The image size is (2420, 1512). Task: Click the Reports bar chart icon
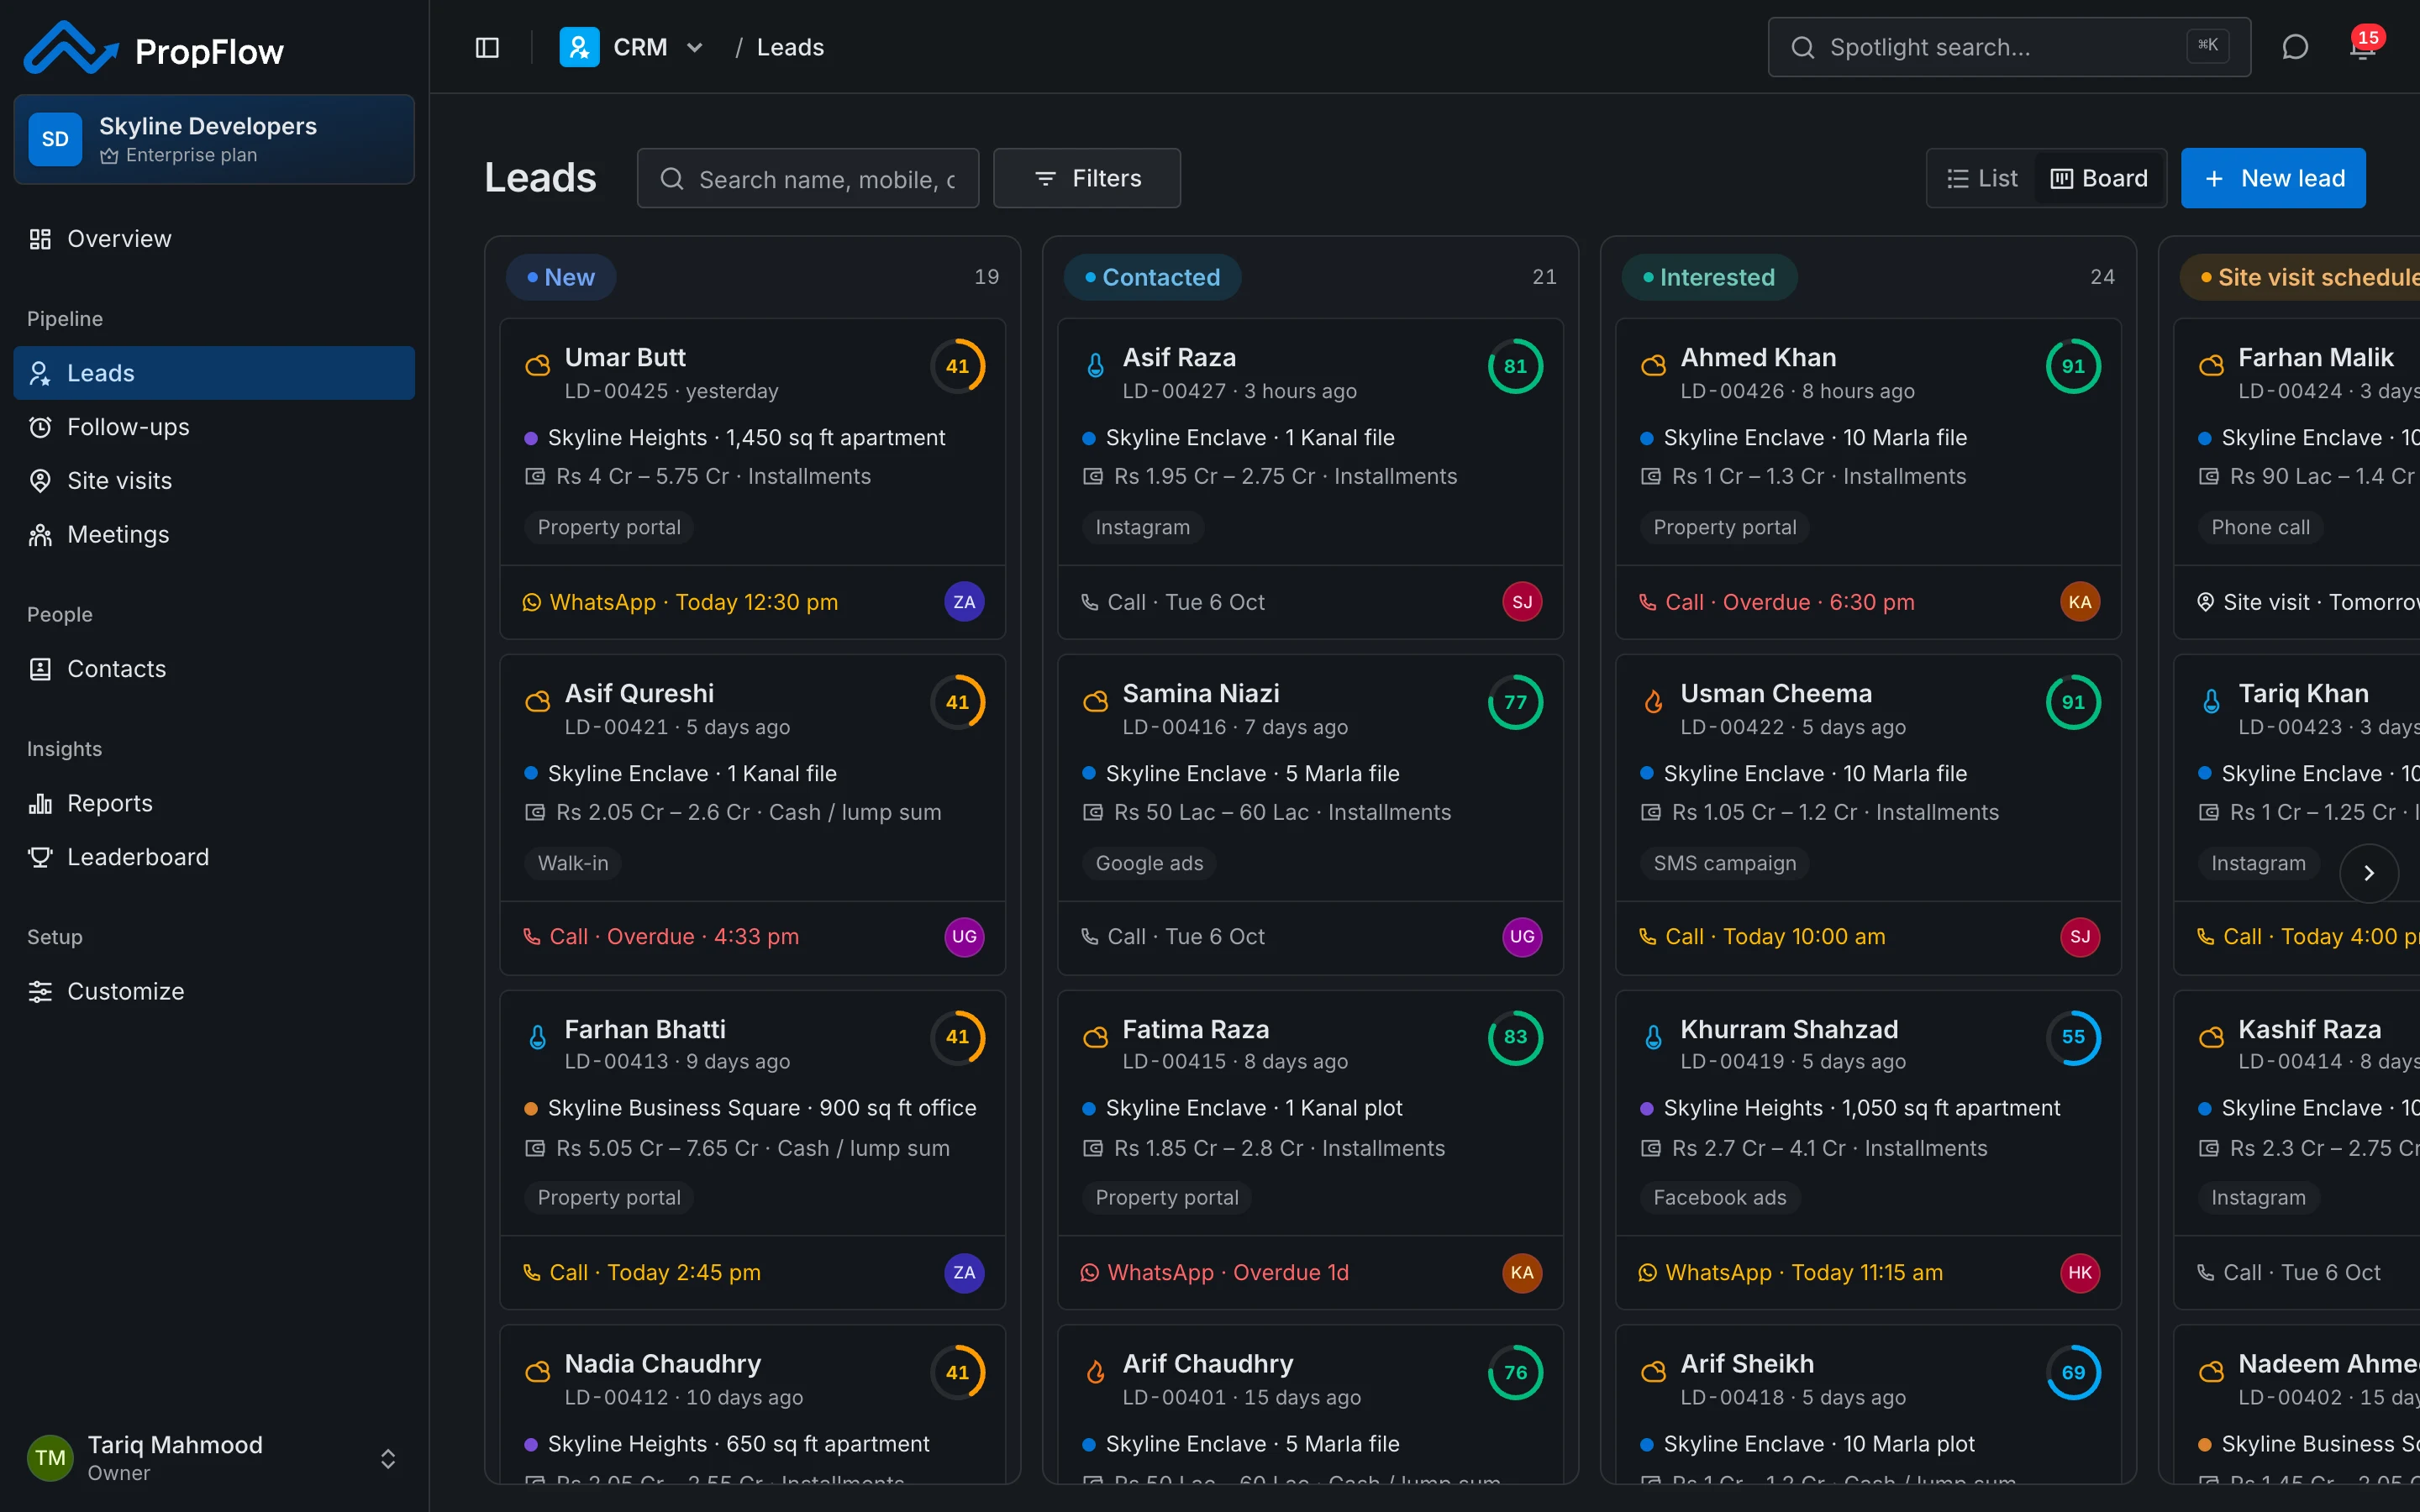click(40, 803)
